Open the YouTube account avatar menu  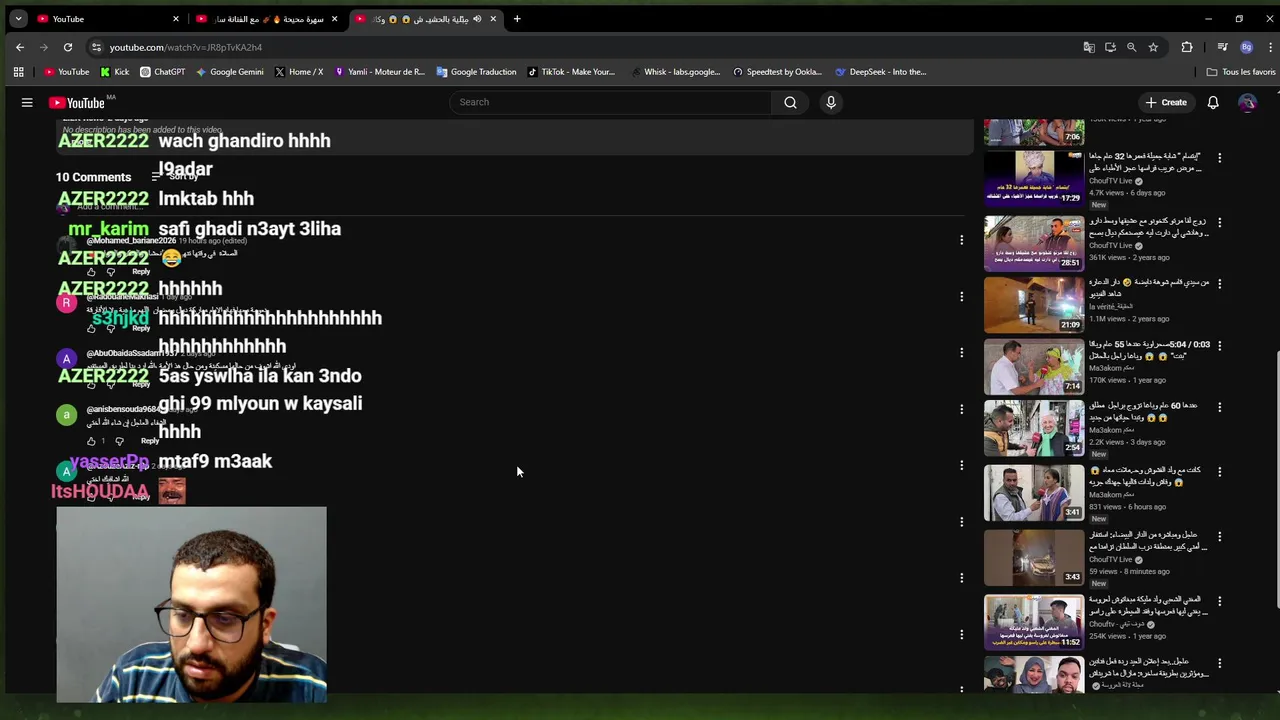coord(1247,102)
